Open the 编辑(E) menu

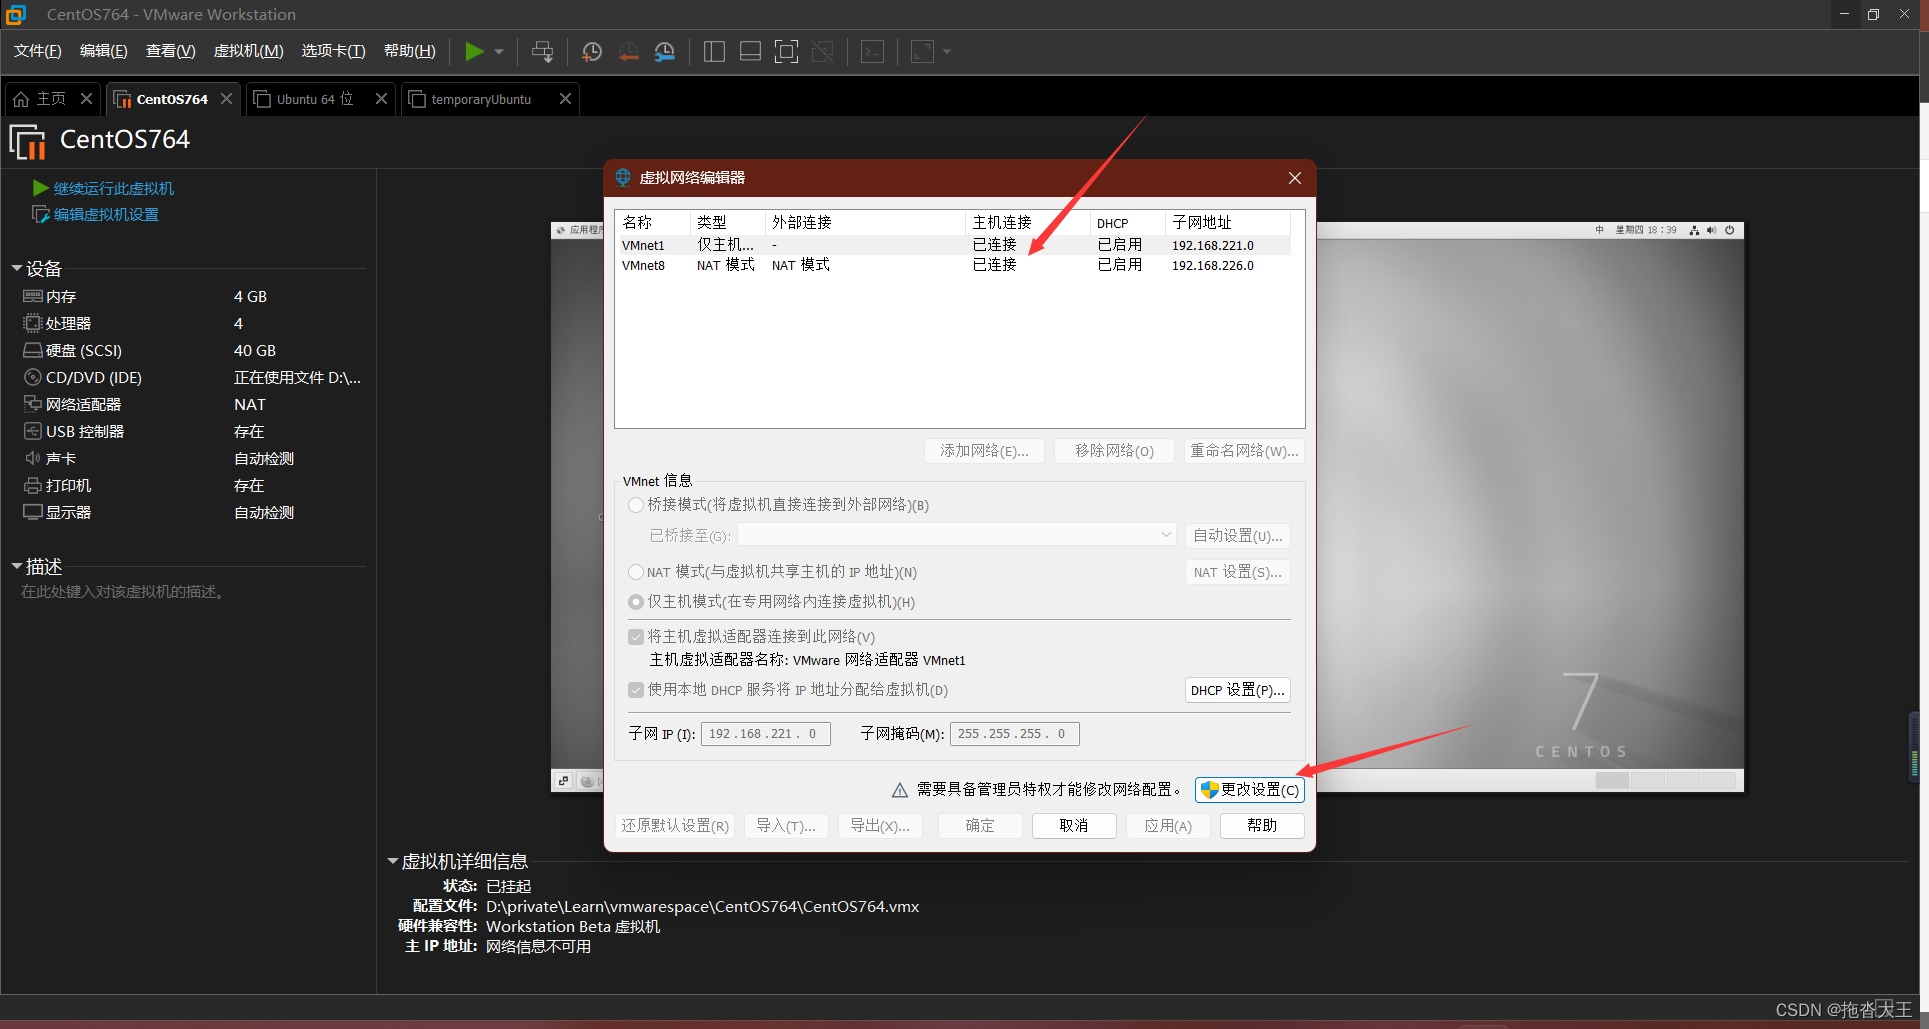point(103,51)
